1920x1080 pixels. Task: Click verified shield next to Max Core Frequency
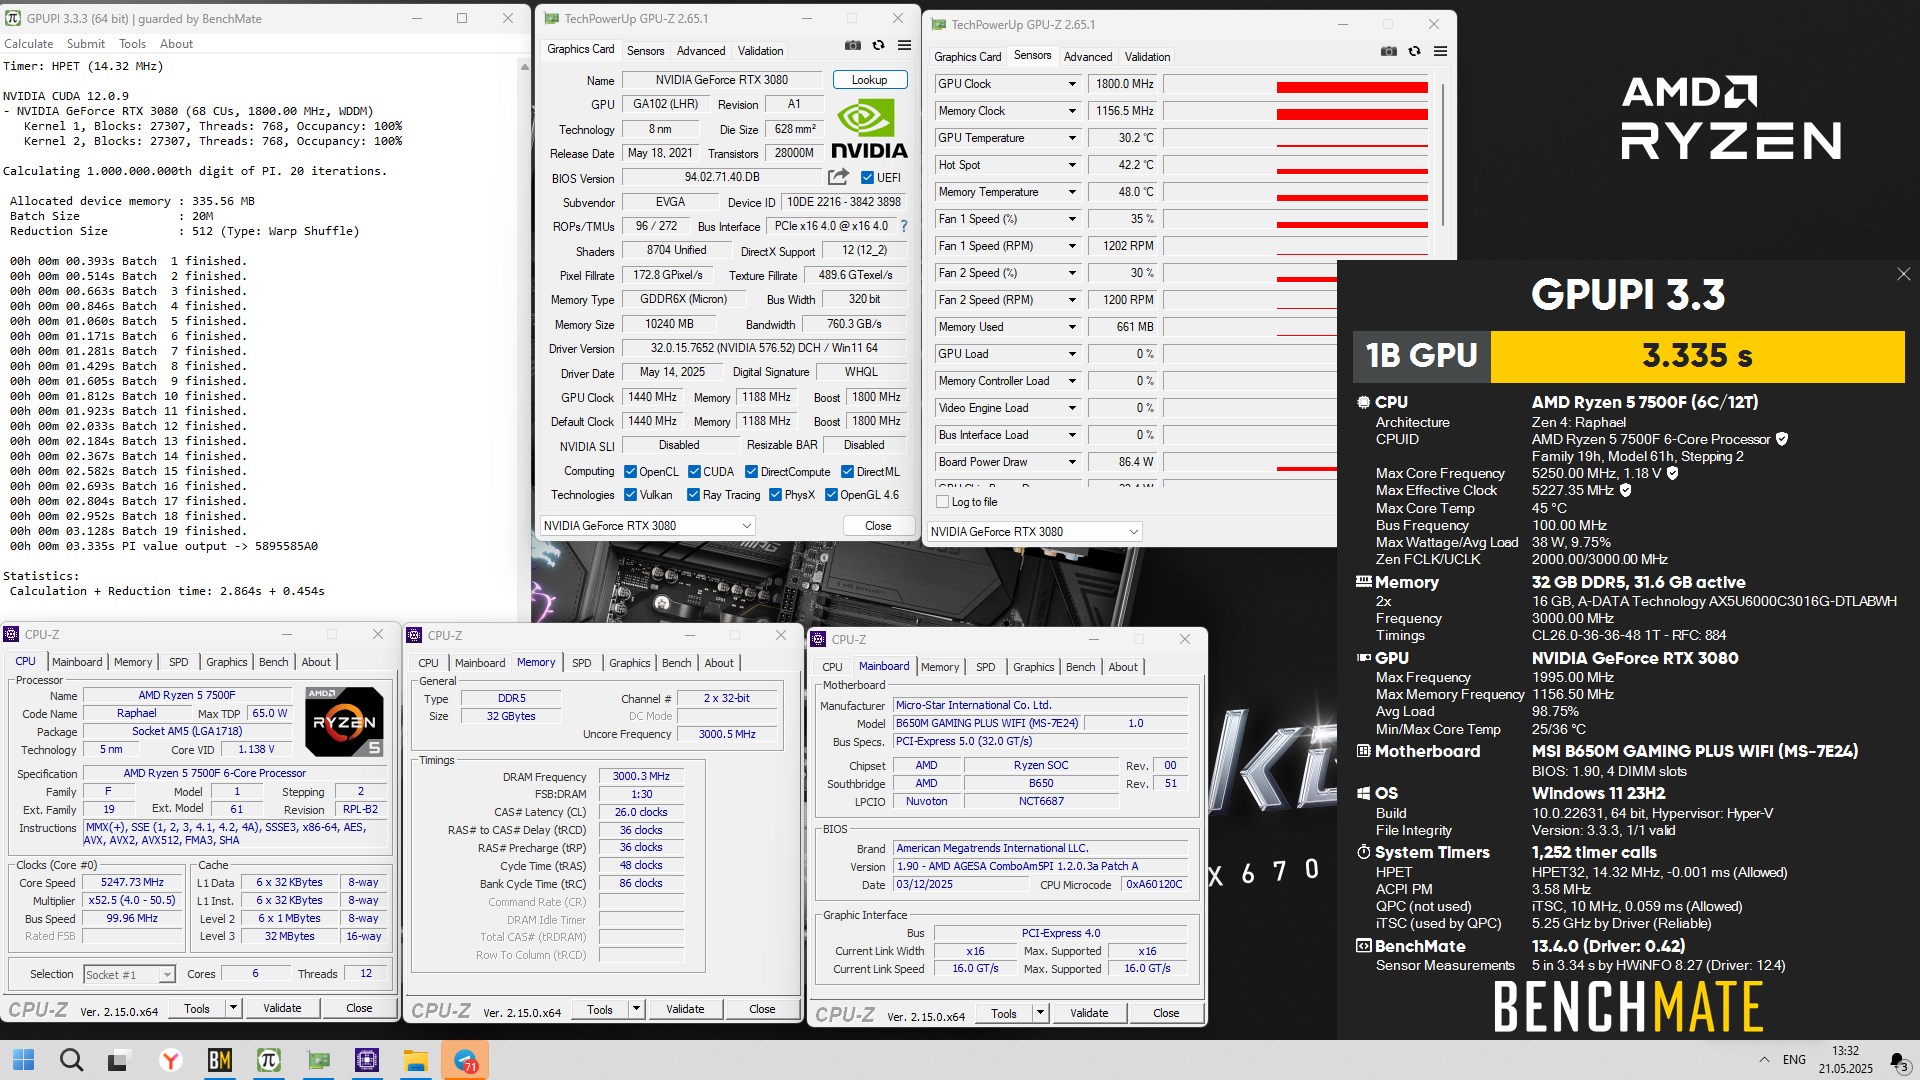tap(1672, 473)
